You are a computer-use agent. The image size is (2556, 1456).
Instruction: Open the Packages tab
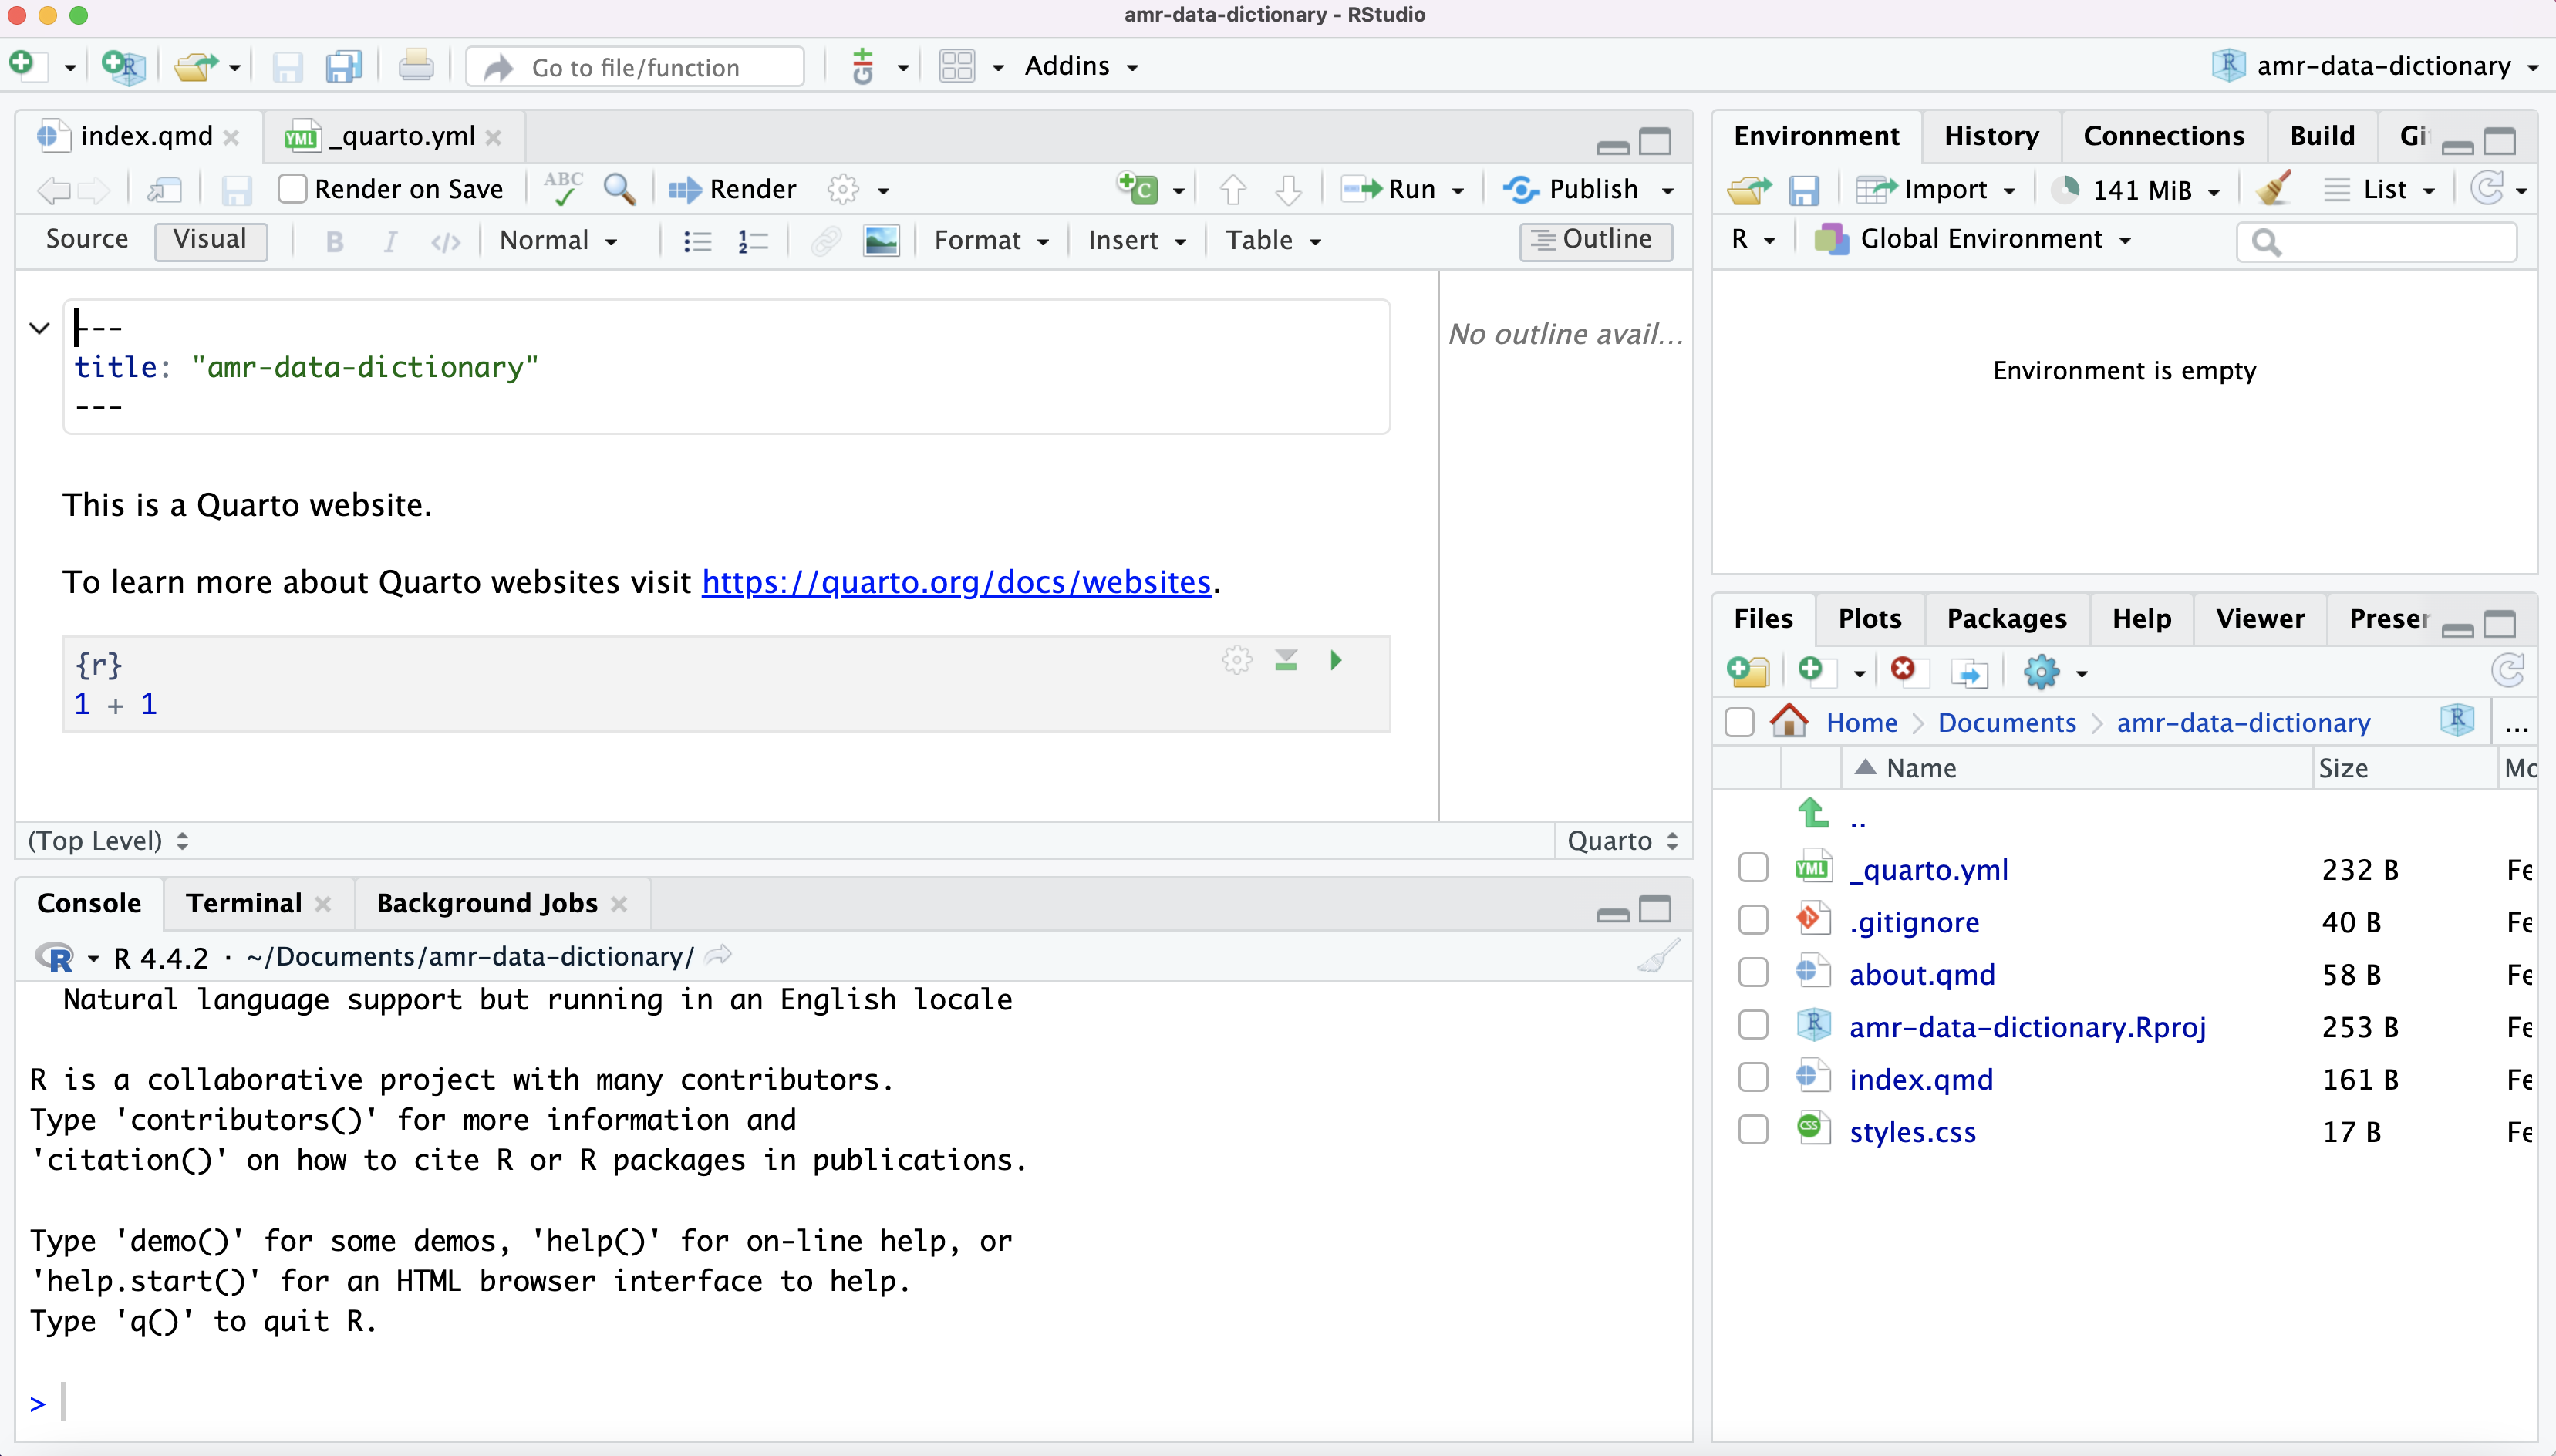point(2006,619)
